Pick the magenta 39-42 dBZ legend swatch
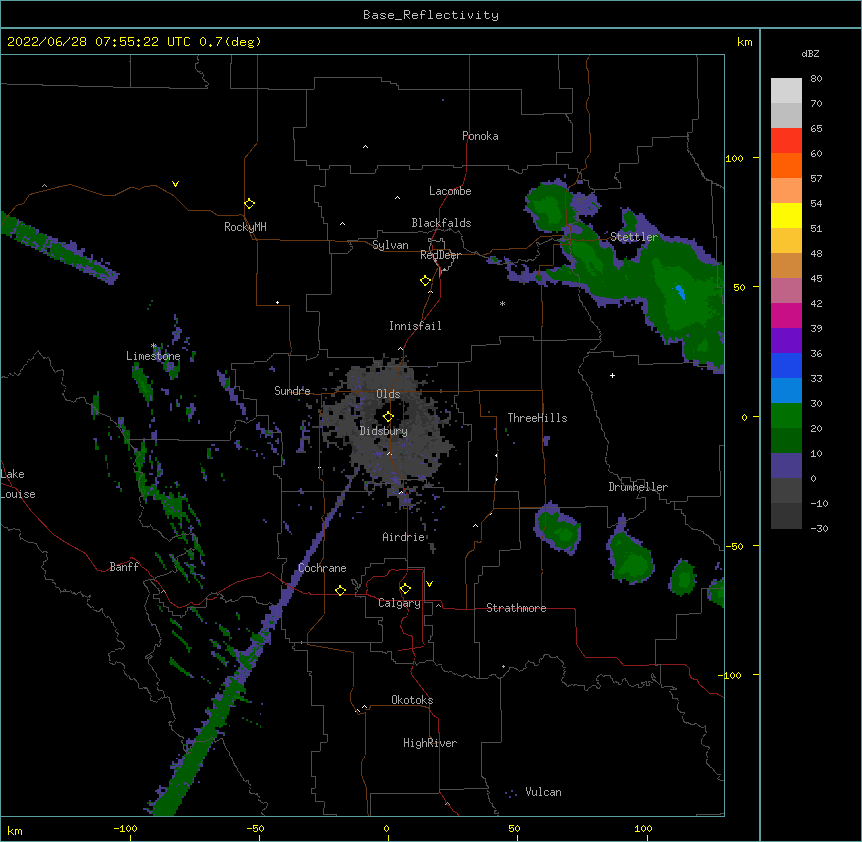This screenshot has height=842, width=862. click(x=786, y=315)
